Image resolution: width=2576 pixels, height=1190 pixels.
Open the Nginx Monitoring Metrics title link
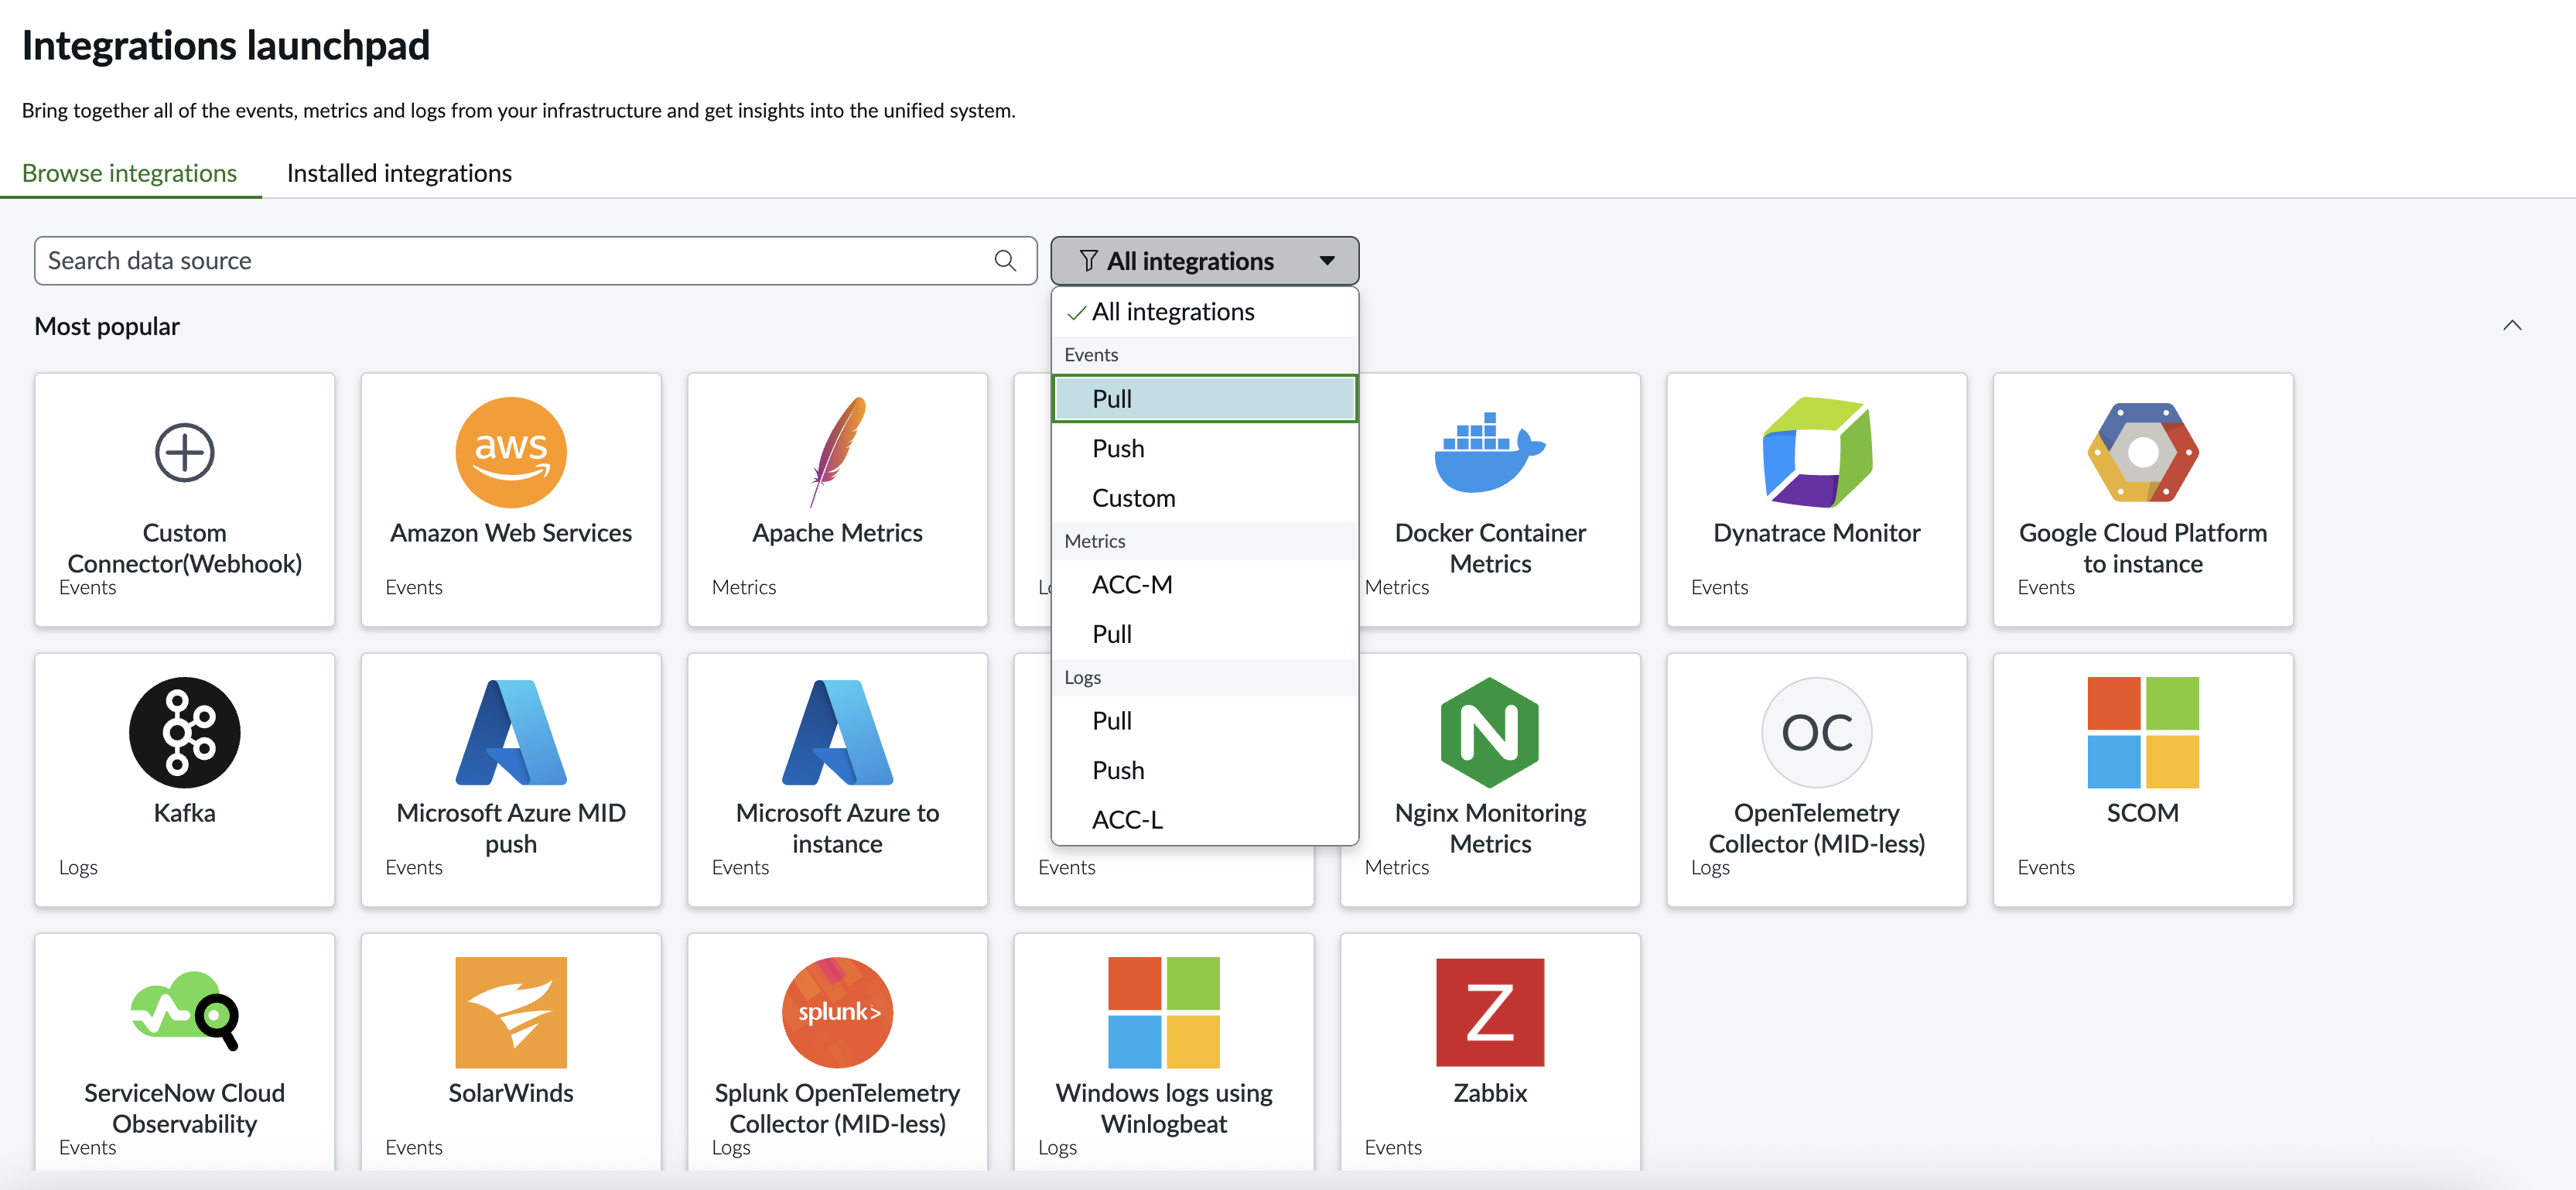(x=1490, y=828)
